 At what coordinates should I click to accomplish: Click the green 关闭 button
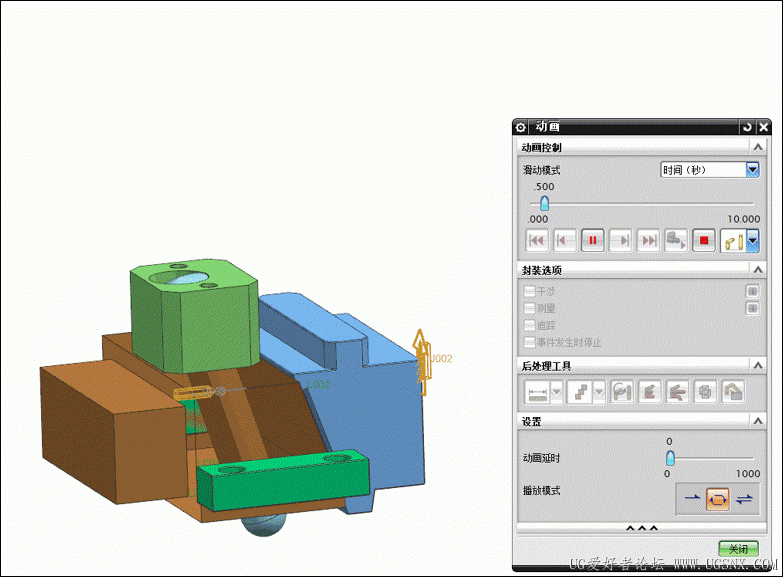pyautogui.click(x=738, y=549)
